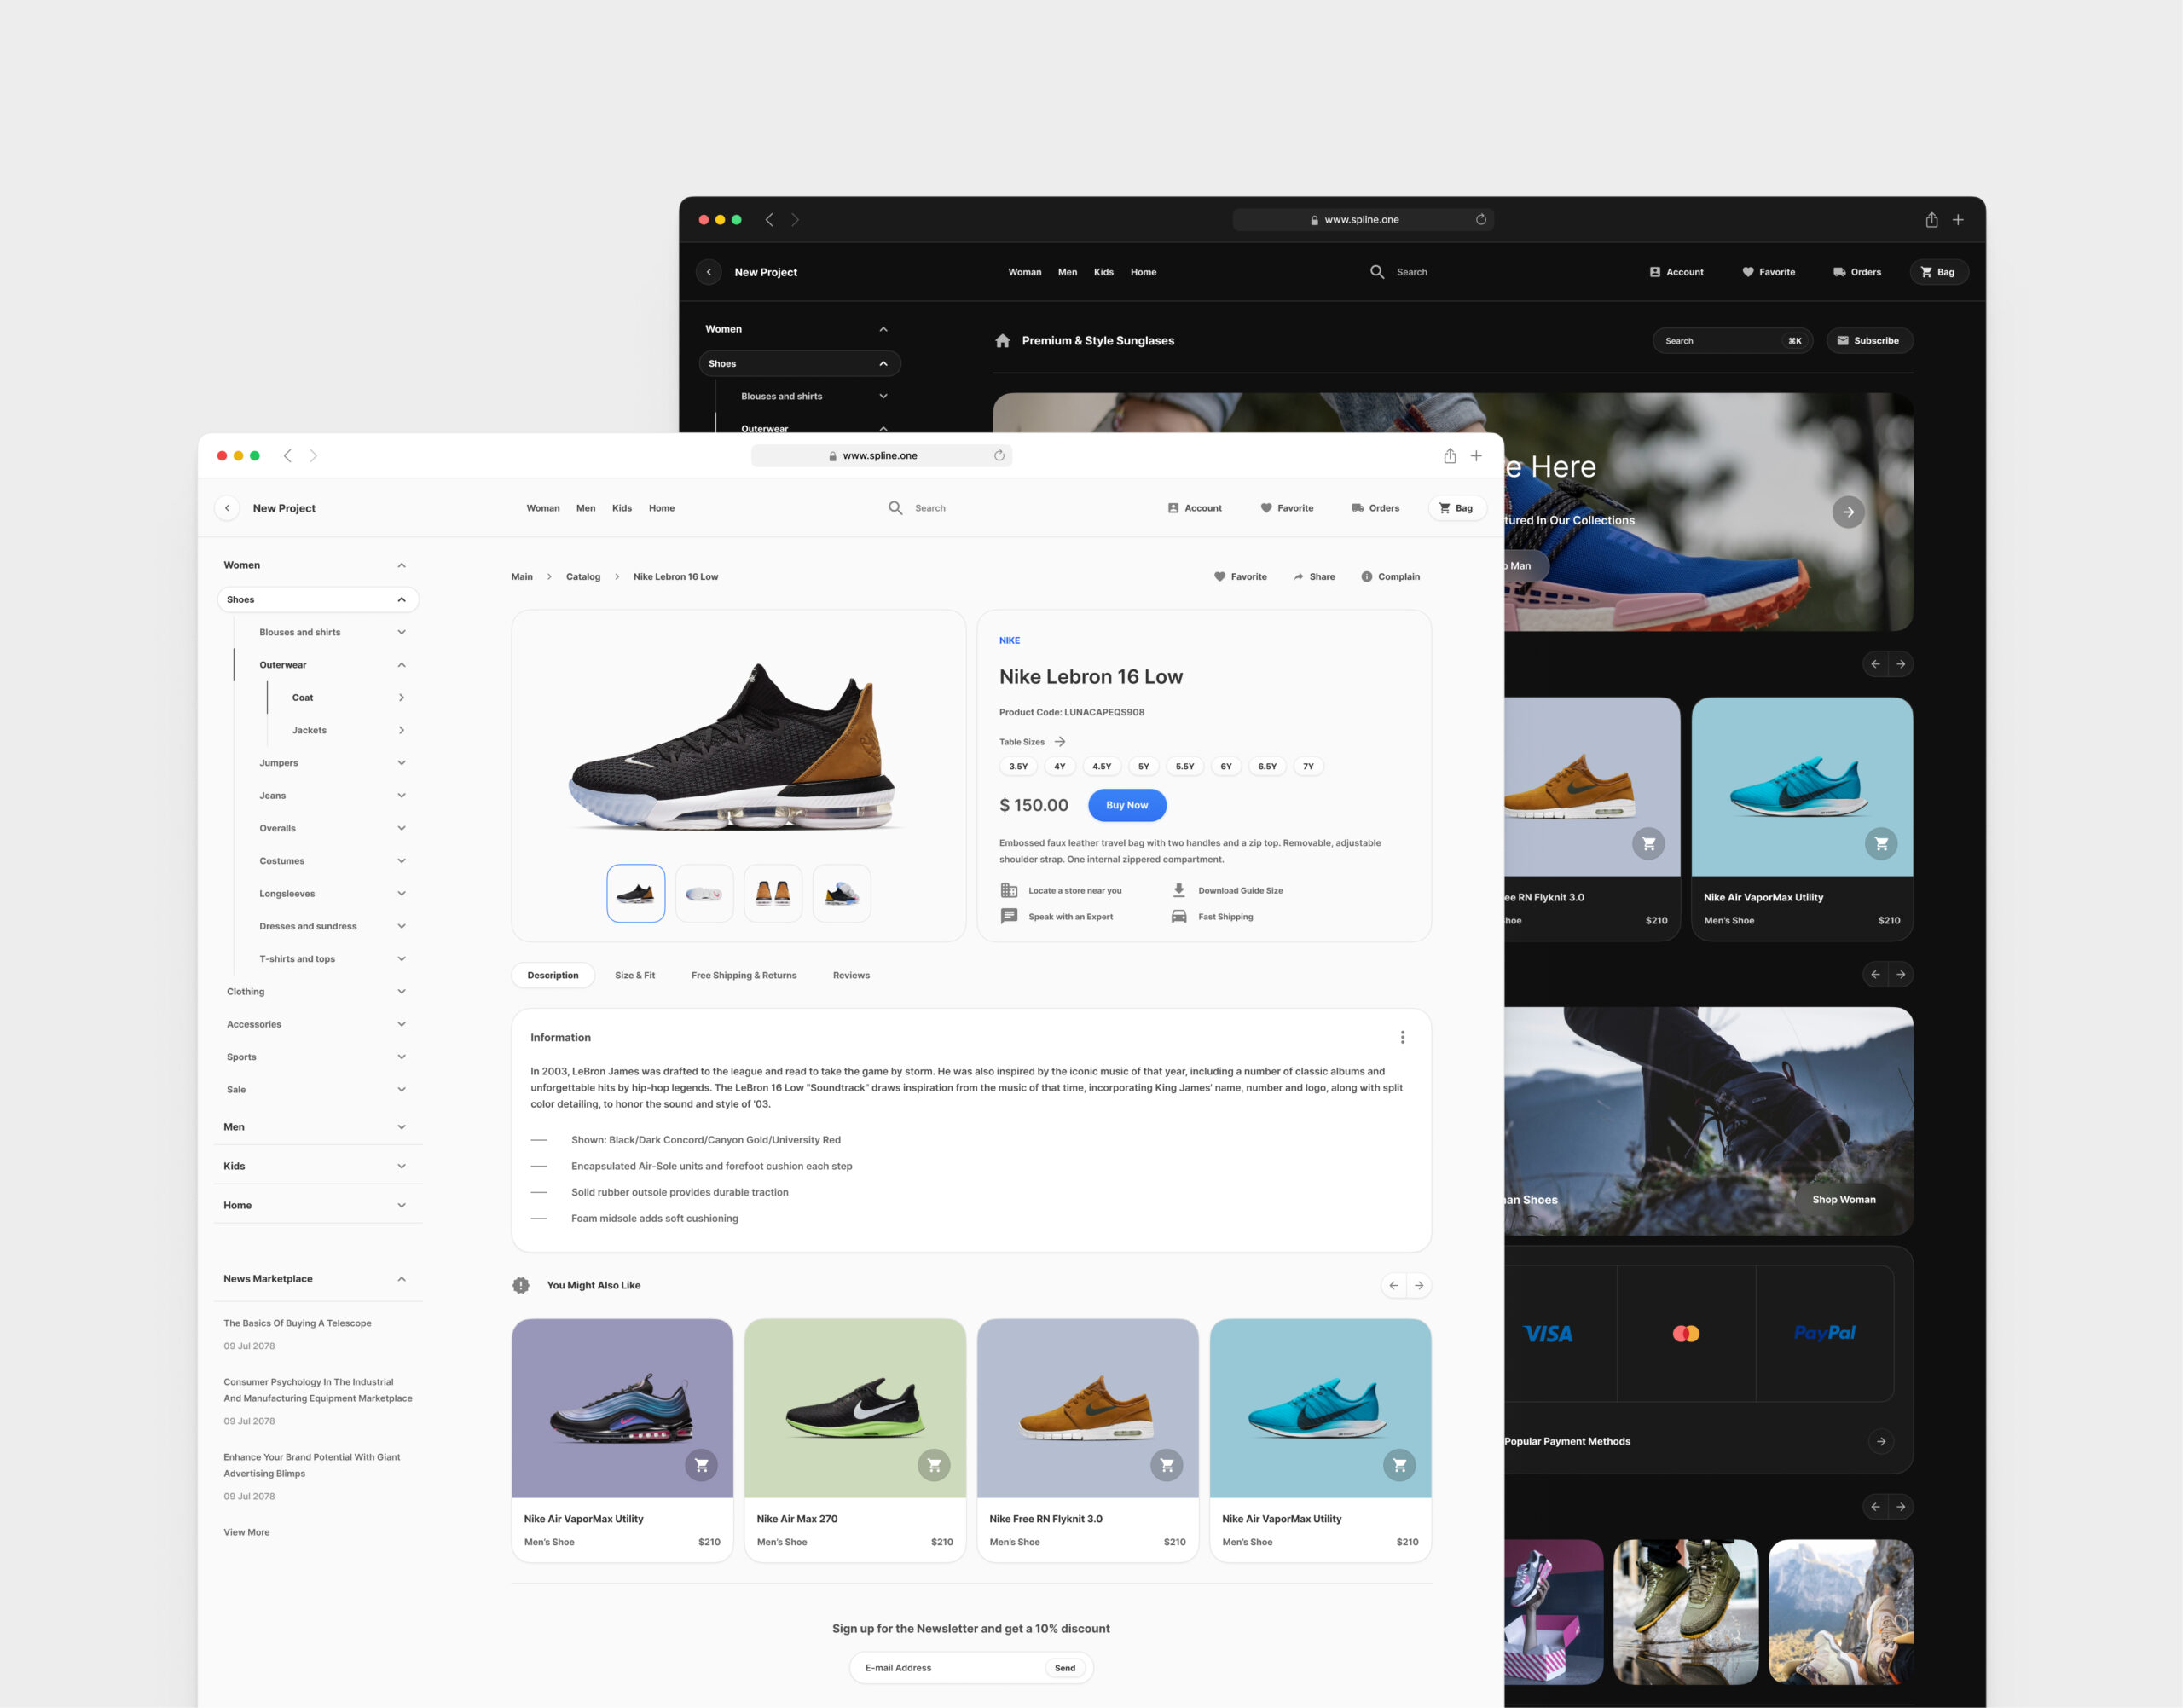Click arrow next to Popular Payment Methods
The height and width of the screenshot is (1708, 2183).
[1881, 1441]
